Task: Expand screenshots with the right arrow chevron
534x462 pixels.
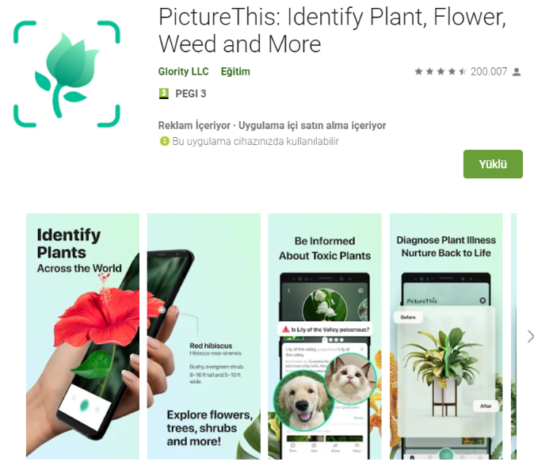Action: [530, 336]
